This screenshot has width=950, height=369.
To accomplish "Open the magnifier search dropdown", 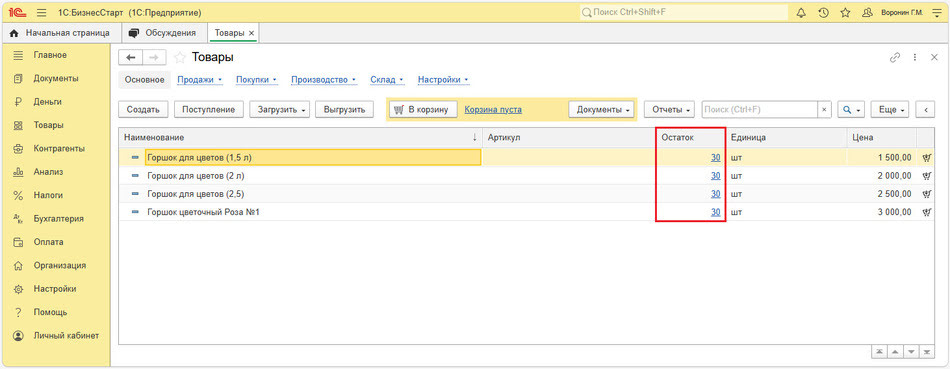I will (851, 110).
